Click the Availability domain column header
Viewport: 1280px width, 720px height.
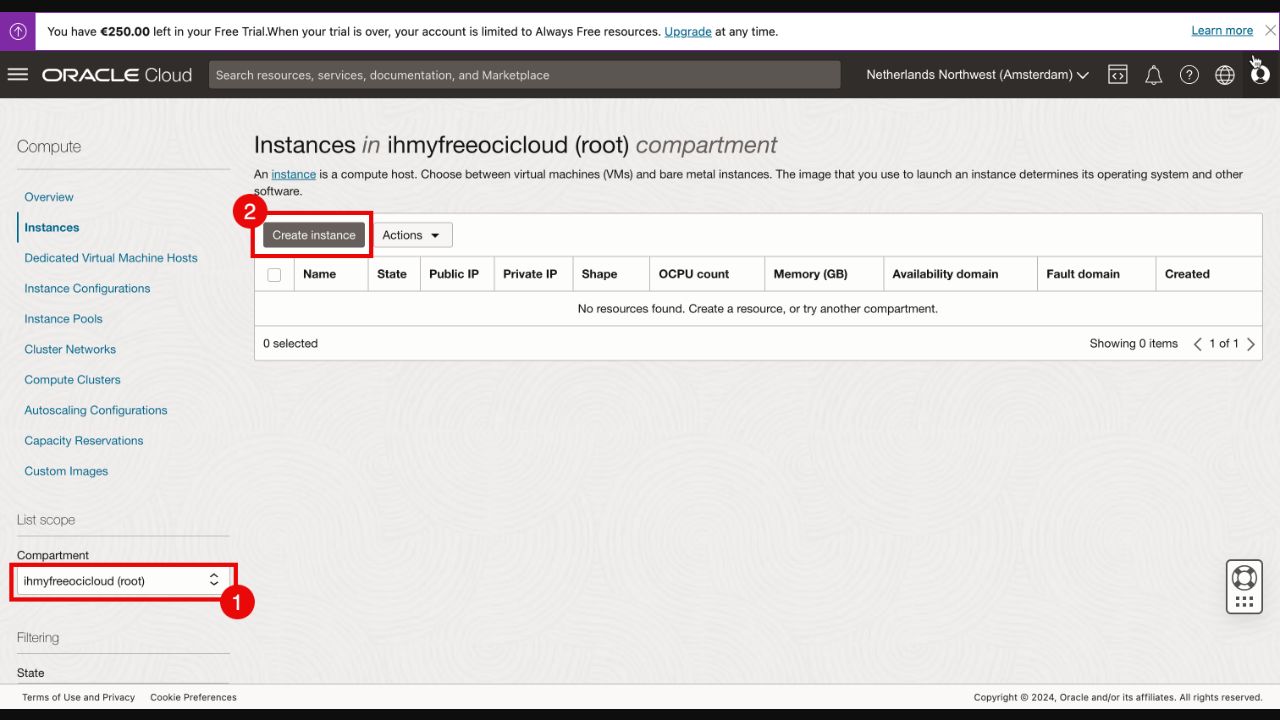pos(945,274)
